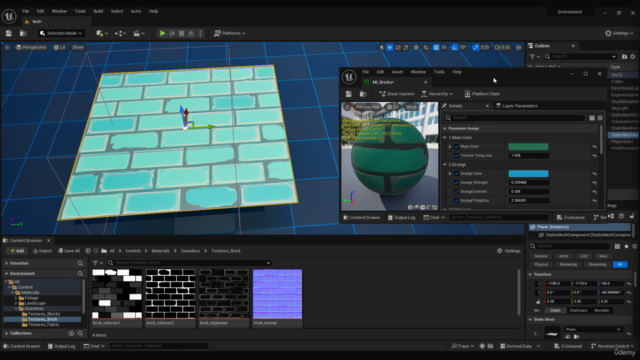Click the Stop simulation button
The image size is (640, 360).
point(182,33)
